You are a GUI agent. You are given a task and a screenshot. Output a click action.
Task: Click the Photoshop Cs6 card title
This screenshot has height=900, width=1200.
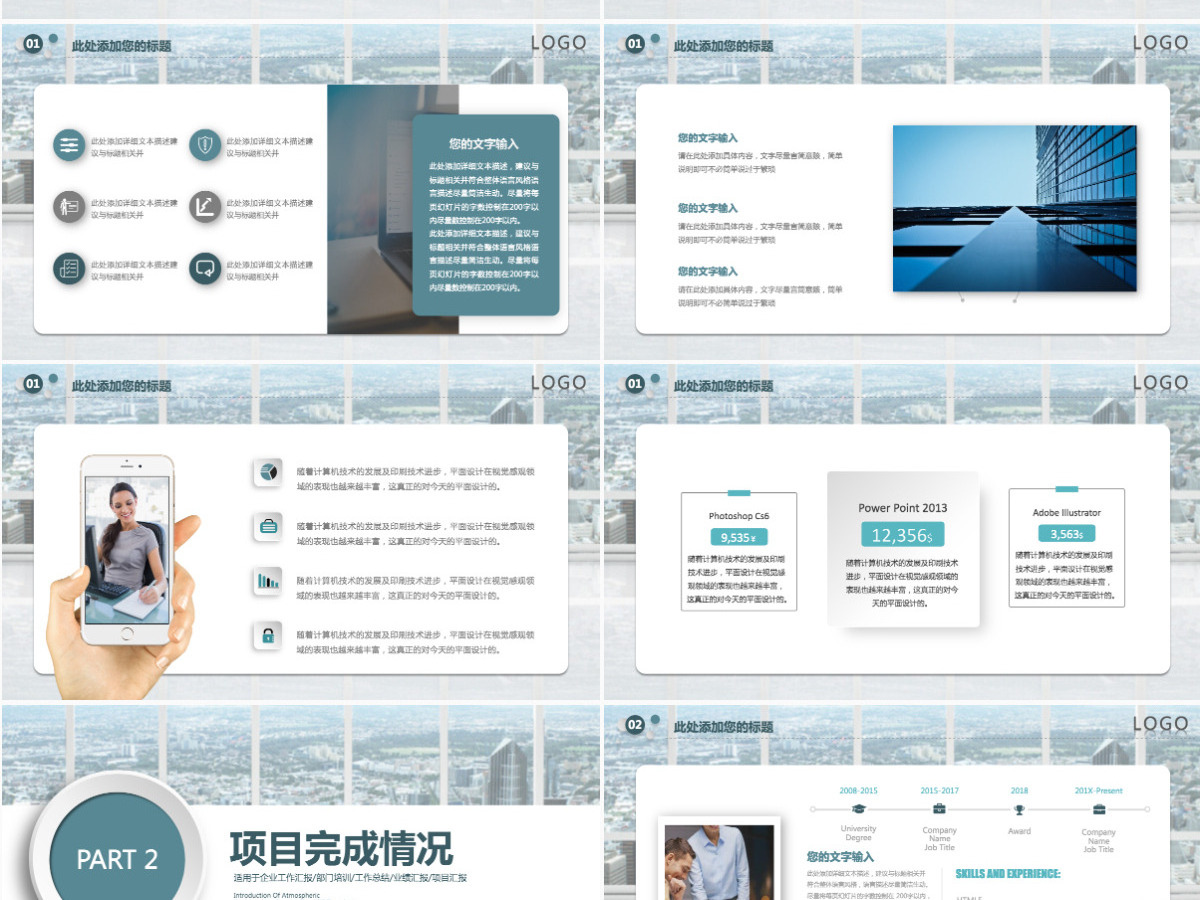pyautogui.click(x=739, y=516)
